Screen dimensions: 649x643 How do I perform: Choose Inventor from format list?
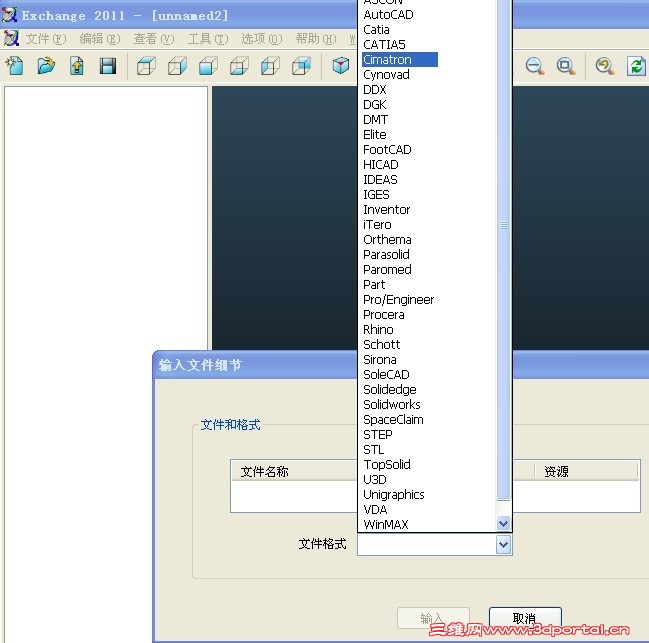pyautogui.click(x=387, y=210)
